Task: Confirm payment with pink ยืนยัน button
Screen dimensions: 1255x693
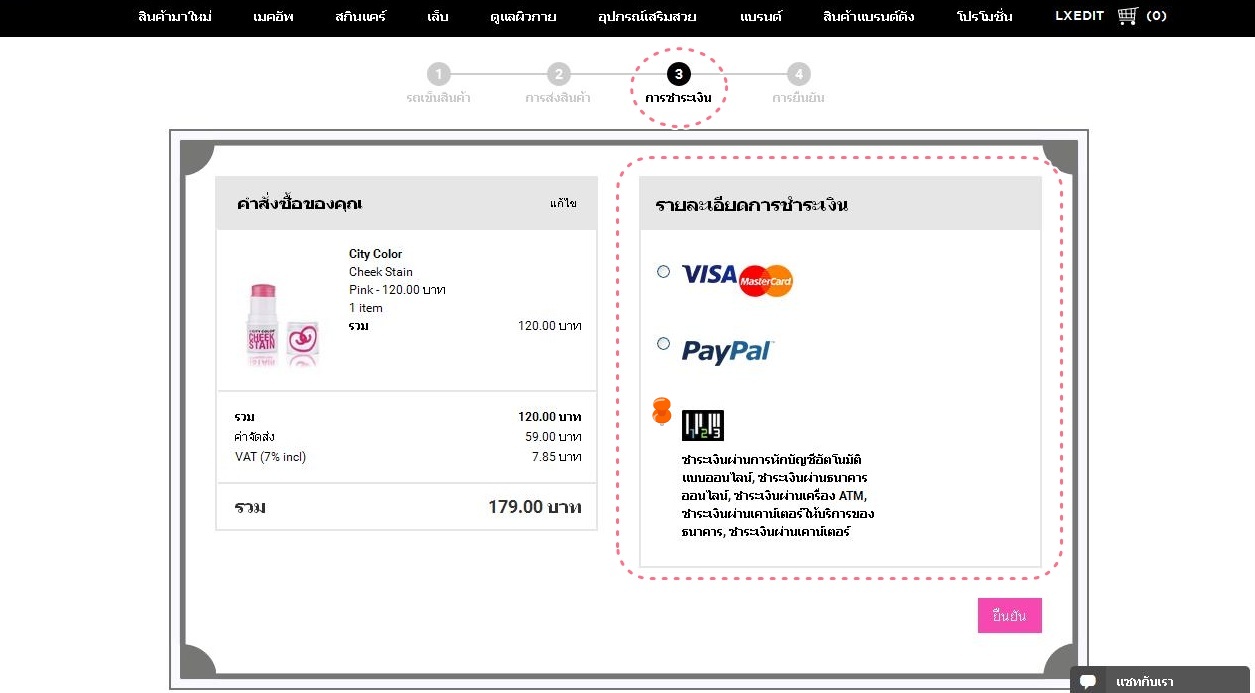Action: pos(1009,616)
